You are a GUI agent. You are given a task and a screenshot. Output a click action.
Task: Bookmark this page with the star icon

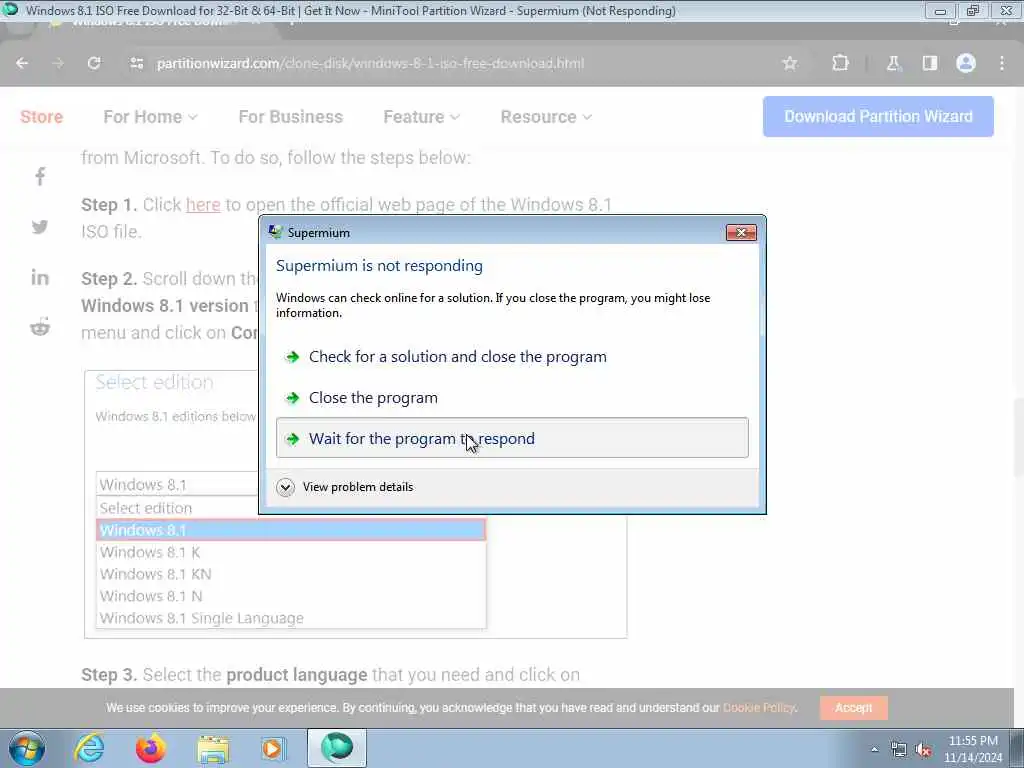(790, 63)
